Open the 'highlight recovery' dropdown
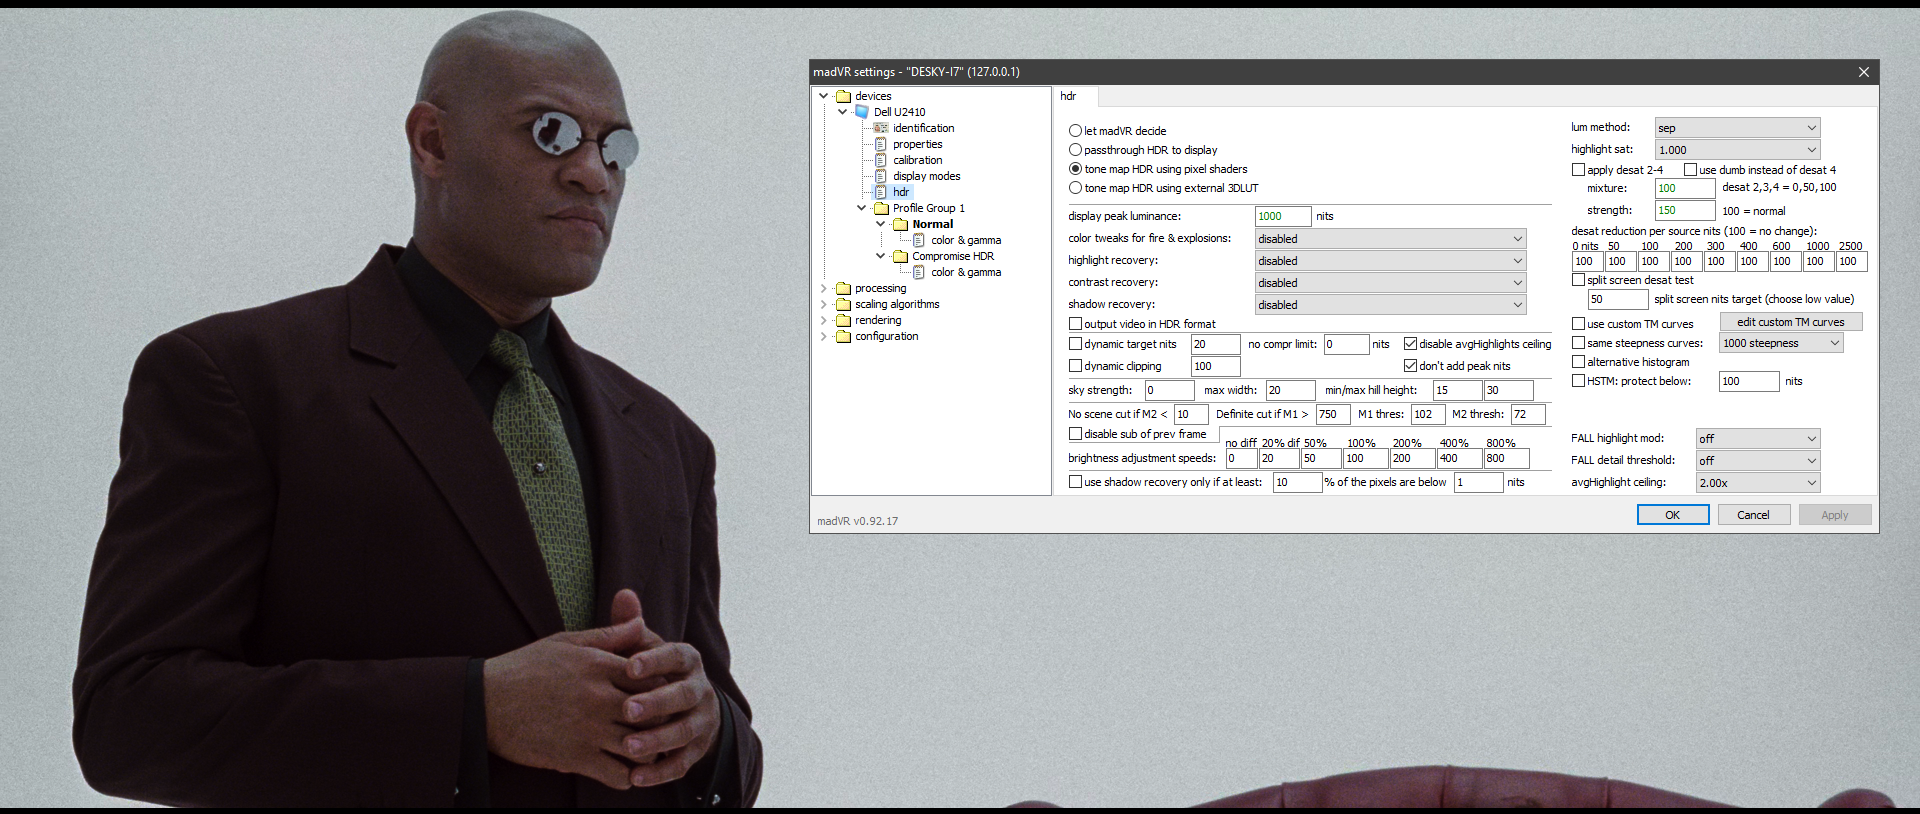 [x=1391, y=261]
